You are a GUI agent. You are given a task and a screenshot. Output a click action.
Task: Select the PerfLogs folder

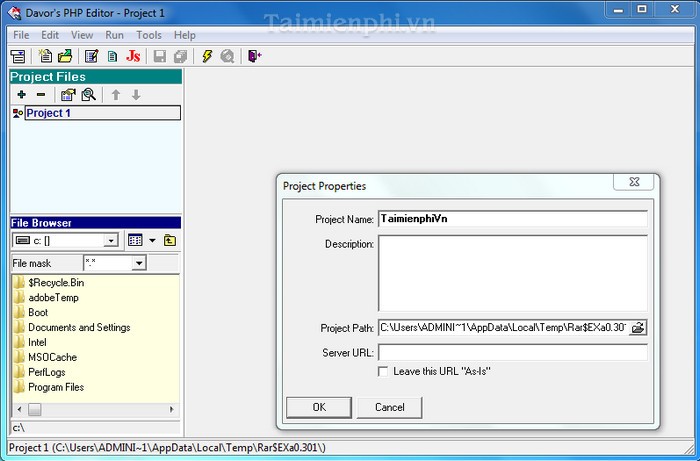[46, 372]
